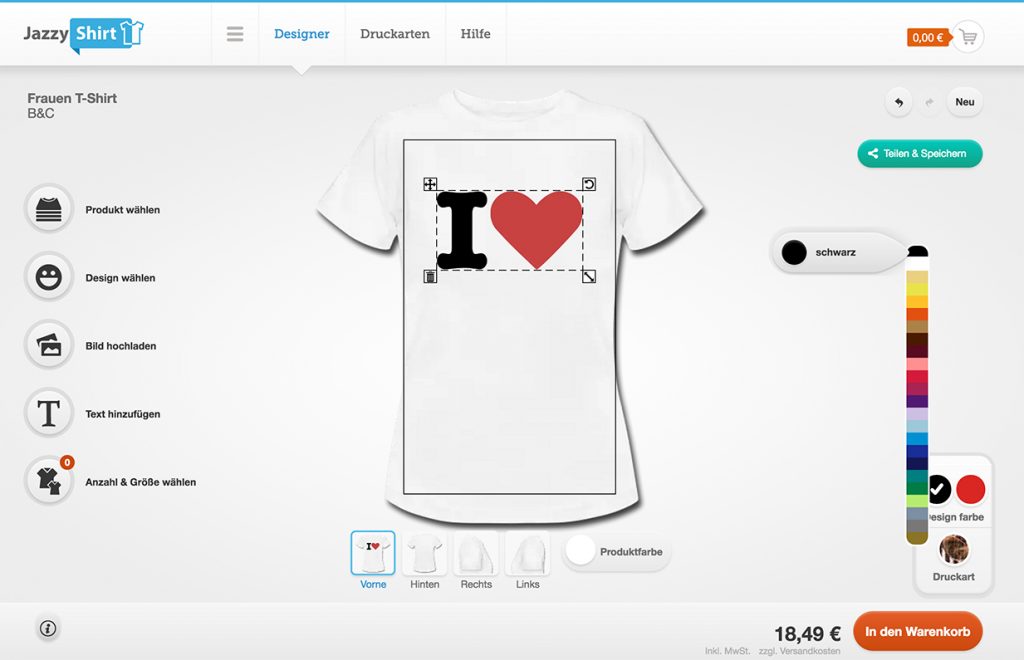Click the Produkt wählen shirt-stack icon
This screenshot has width=1024, height=660.
(x=48, y=210)
